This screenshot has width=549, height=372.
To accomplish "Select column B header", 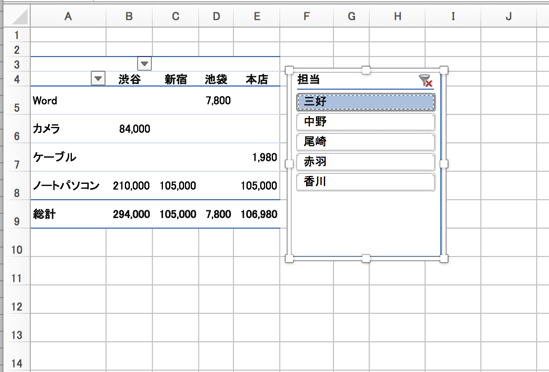I will [x=129, y=16].
